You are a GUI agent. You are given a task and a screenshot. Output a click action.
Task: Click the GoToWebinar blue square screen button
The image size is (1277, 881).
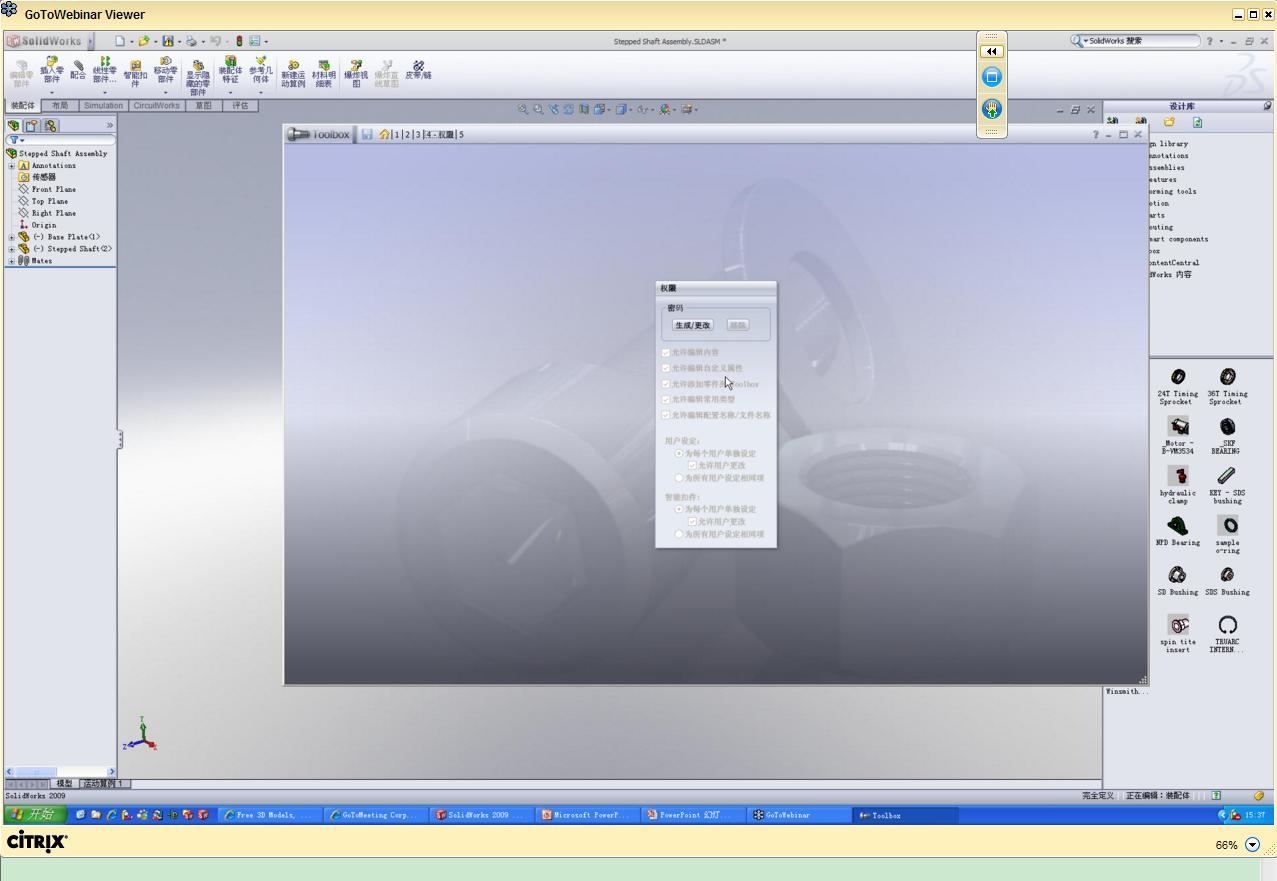(x=992, y=76)
